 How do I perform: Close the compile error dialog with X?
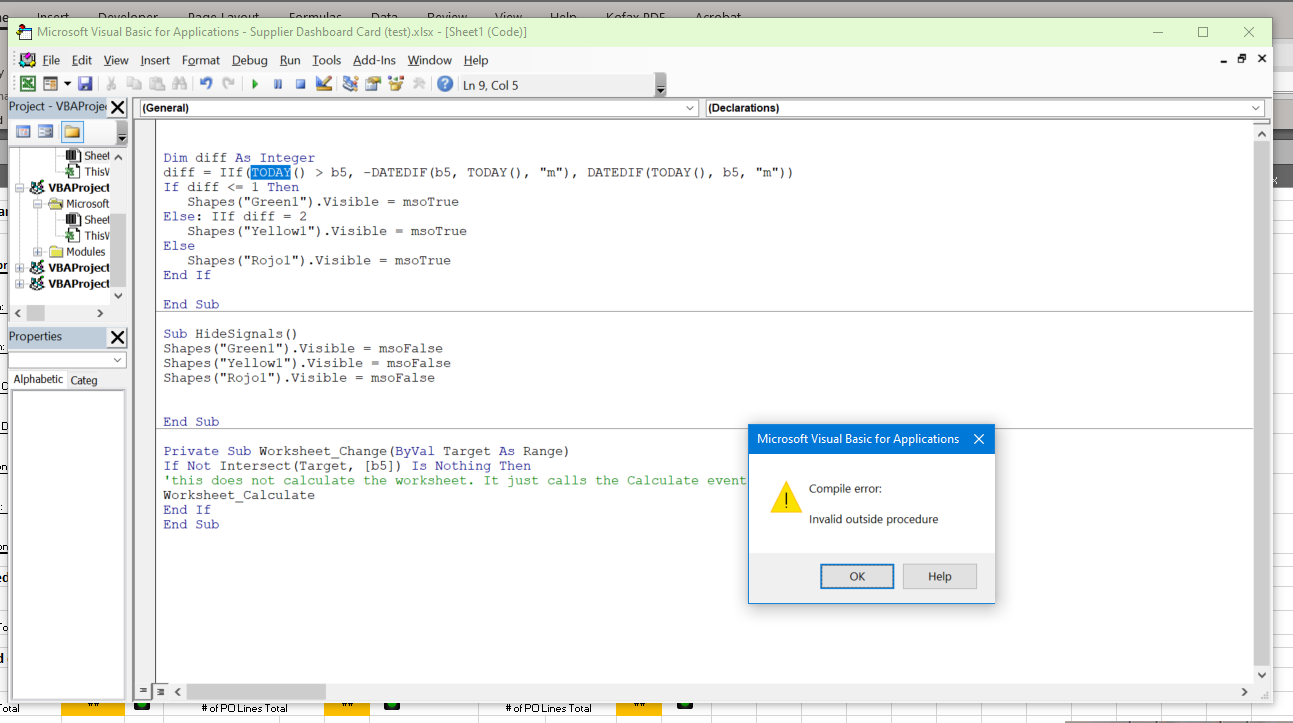tap(979, 439)
